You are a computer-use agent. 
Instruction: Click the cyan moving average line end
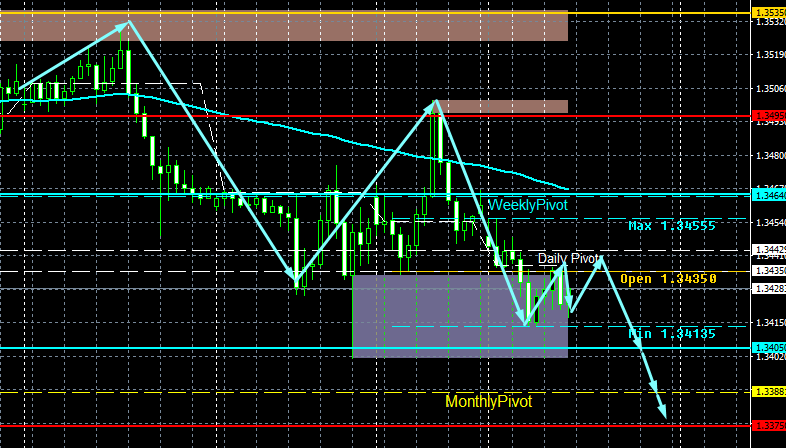pos(567,189)
